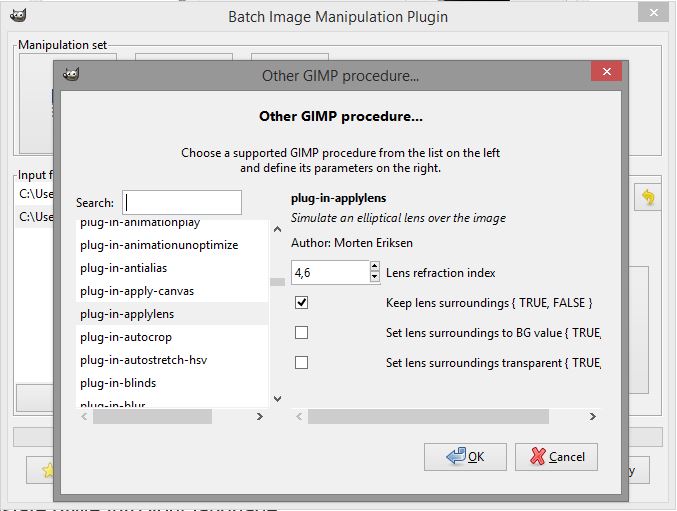The height and width of the screenshot is (511, 677).
Task: Click procedure list scroll down arrow
Action: pyautogui.click(x=278, y=399)
